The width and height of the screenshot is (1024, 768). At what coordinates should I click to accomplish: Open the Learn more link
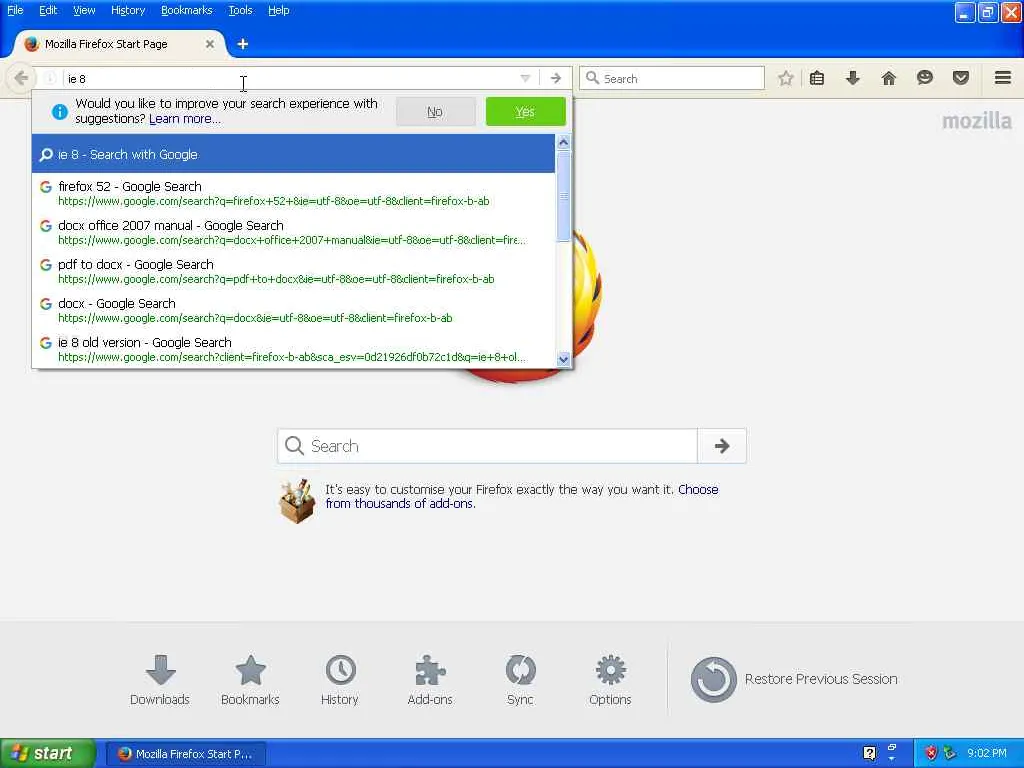tap(185, 119)
